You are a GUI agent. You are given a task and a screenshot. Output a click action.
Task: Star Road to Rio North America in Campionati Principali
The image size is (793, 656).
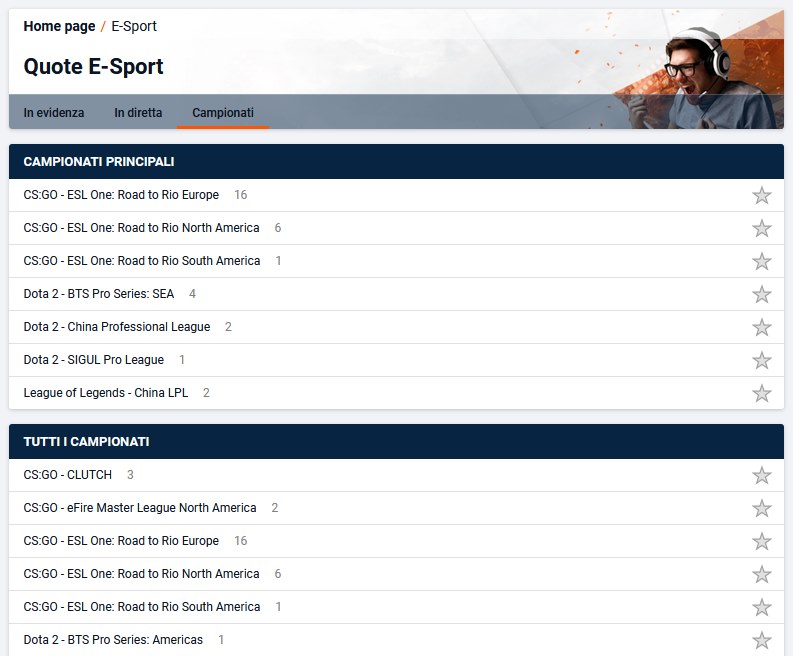click(761, 228)
